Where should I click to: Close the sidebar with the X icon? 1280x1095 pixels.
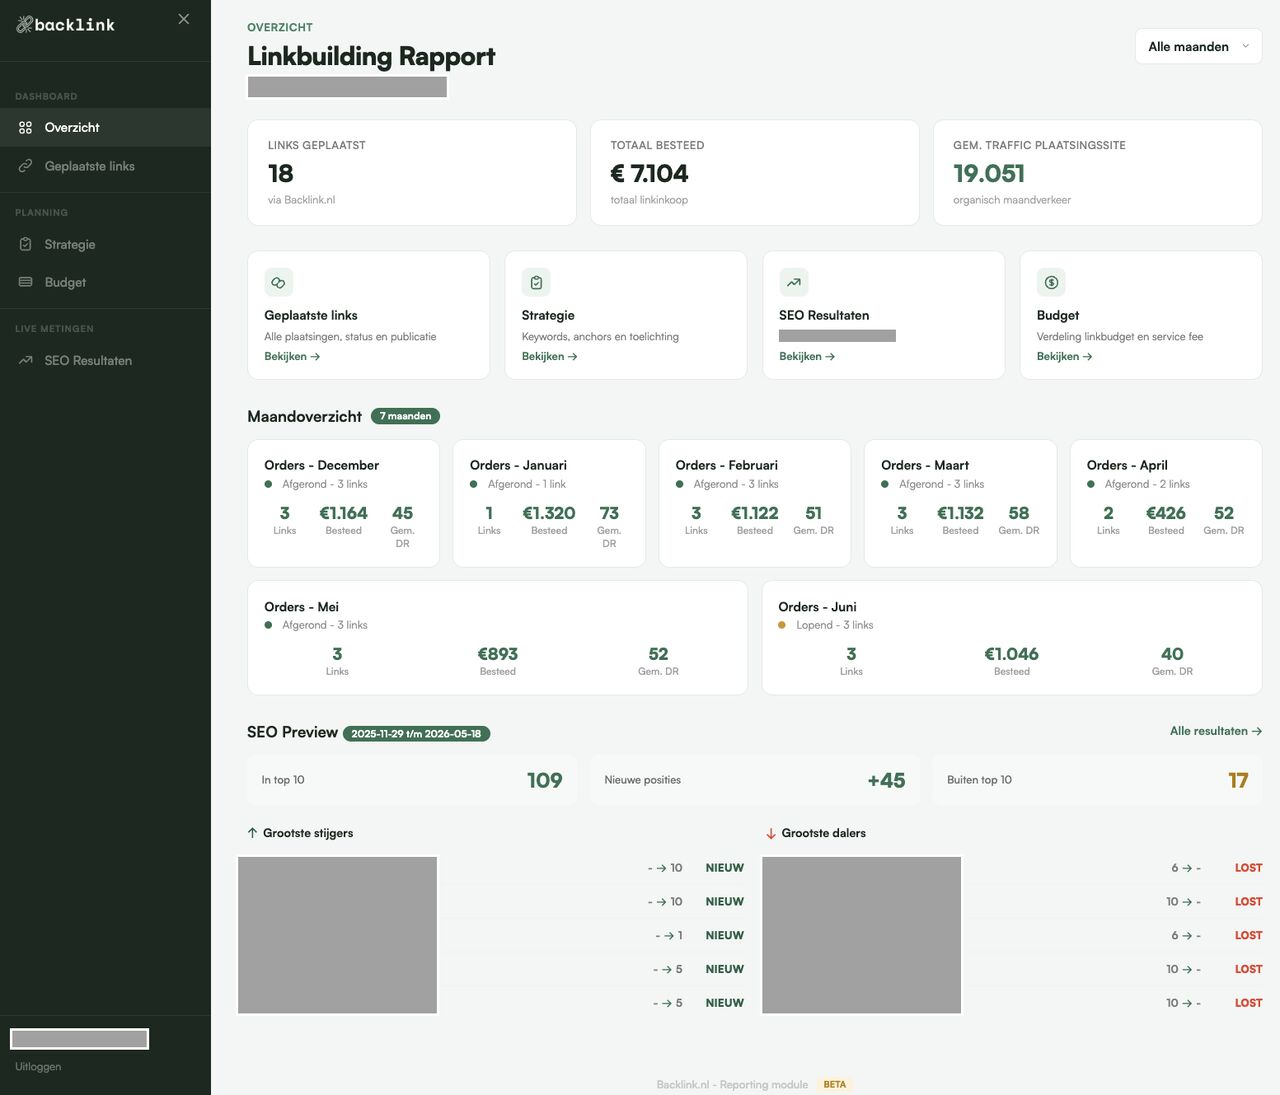click(184, 19)
